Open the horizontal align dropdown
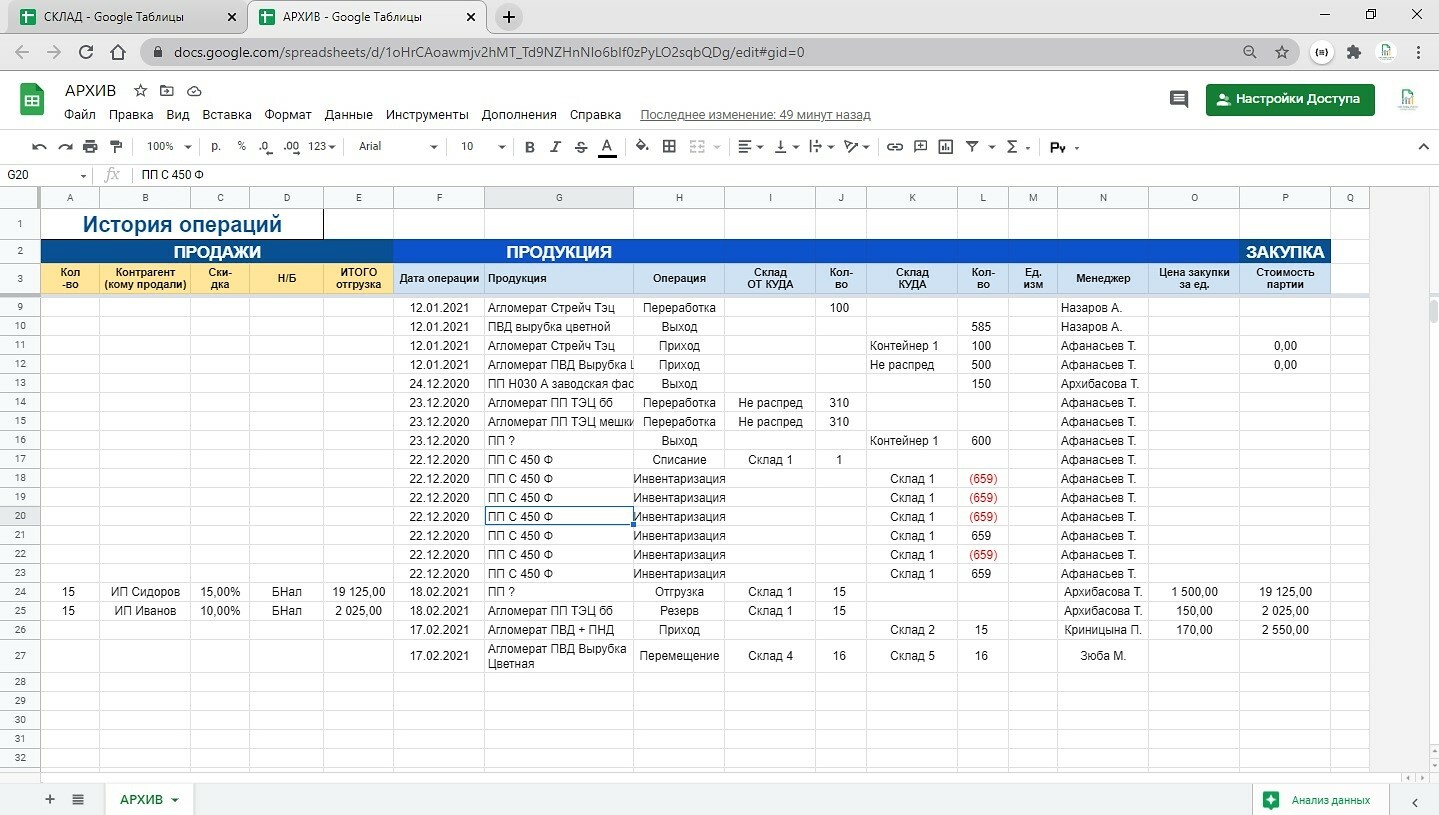This screenshot has width=1439, height=815. point(751,147)
